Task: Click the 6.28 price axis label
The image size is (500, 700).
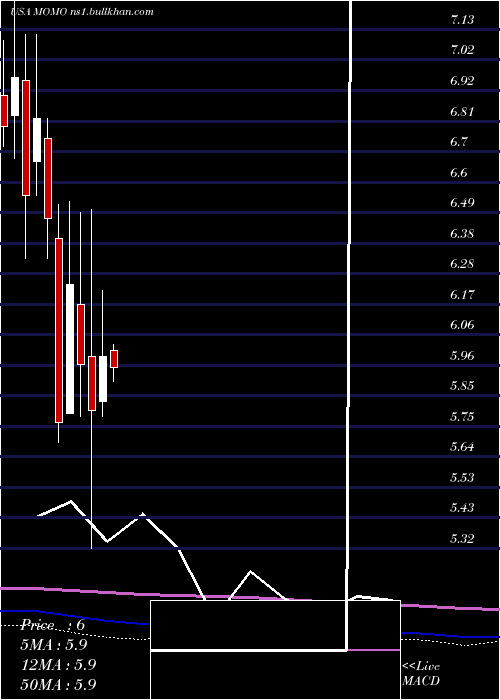Action: (462, 264)
